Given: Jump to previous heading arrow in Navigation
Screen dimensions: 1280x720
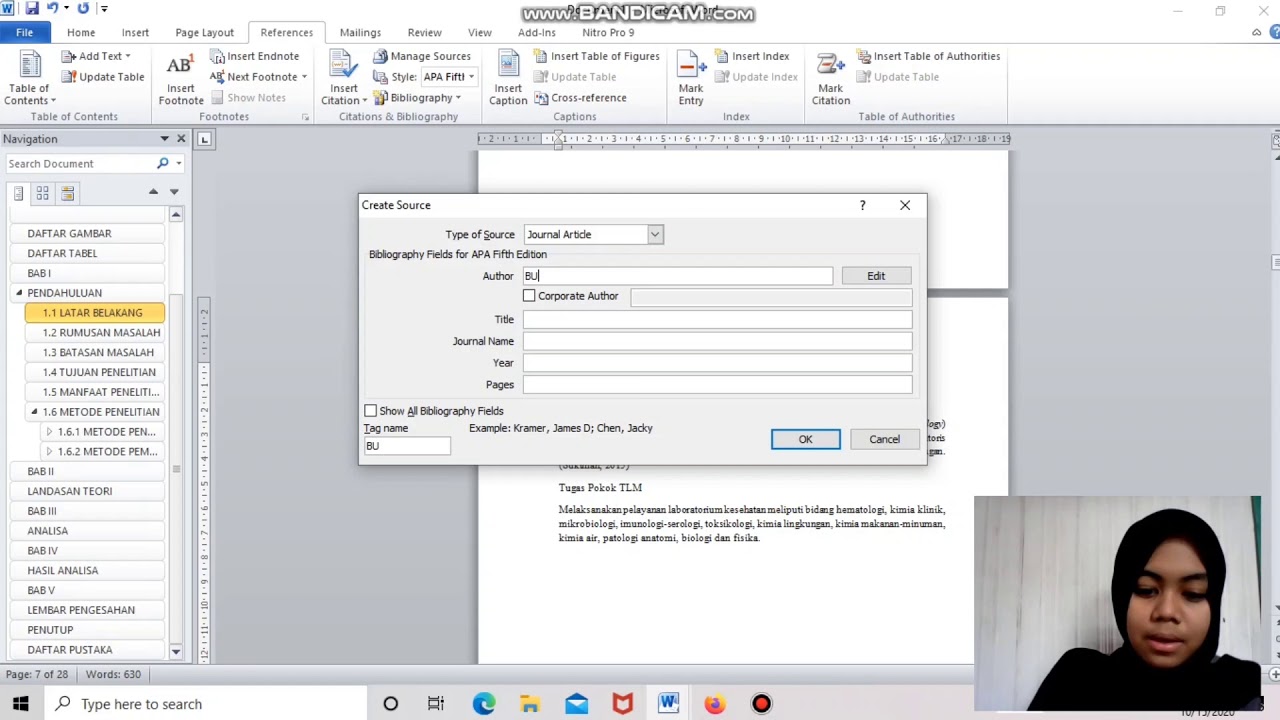Looking at the screenshot, I should click(x=153, y=192).
